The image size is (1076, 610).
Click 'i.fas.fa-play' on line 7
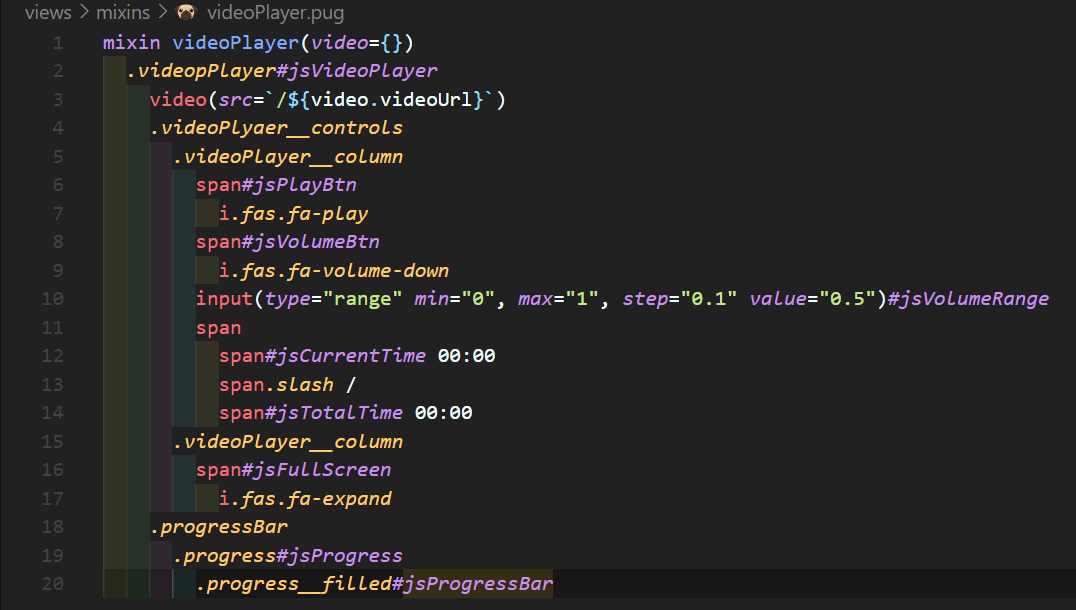click(x=294, y=214)
